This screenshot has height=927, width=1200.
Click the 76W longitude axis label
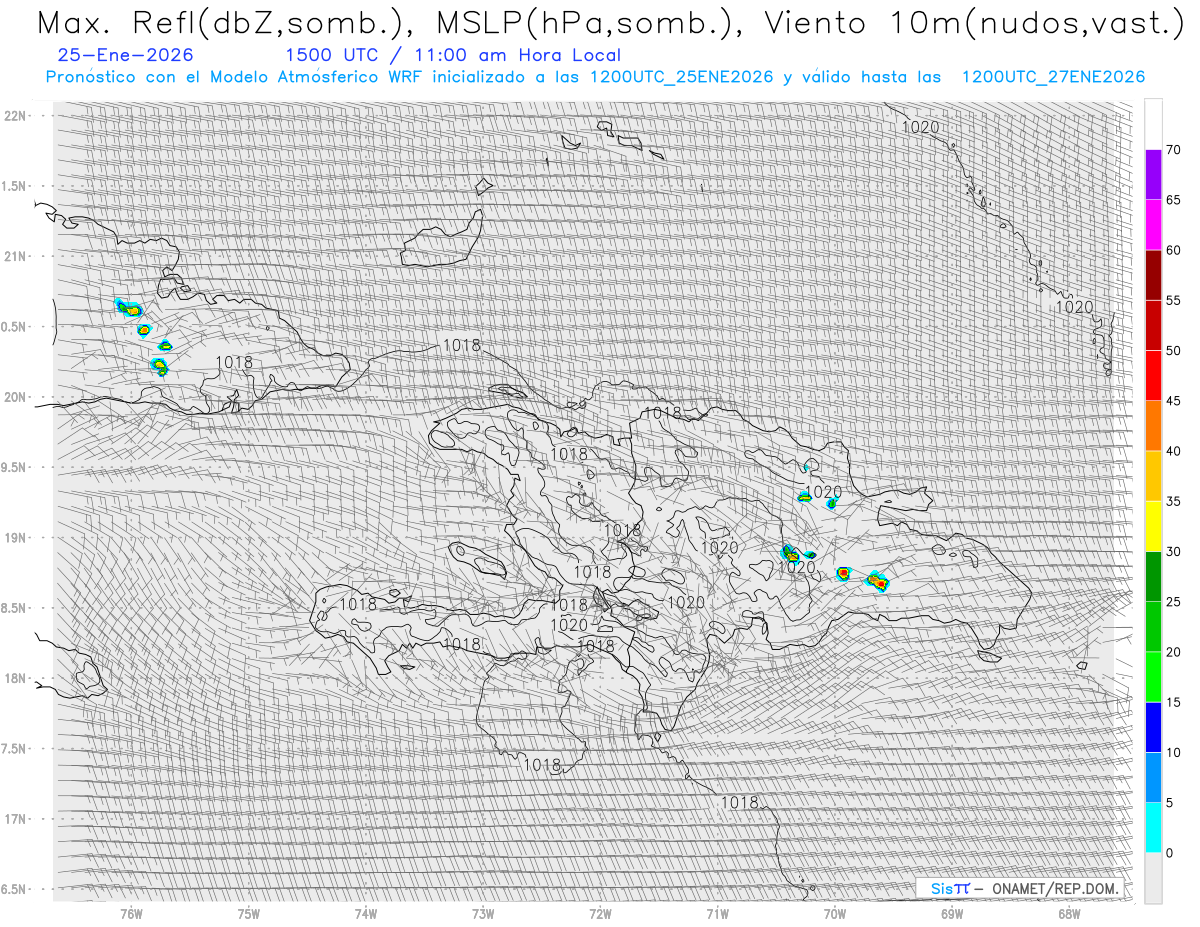click(x=132, y=914)
